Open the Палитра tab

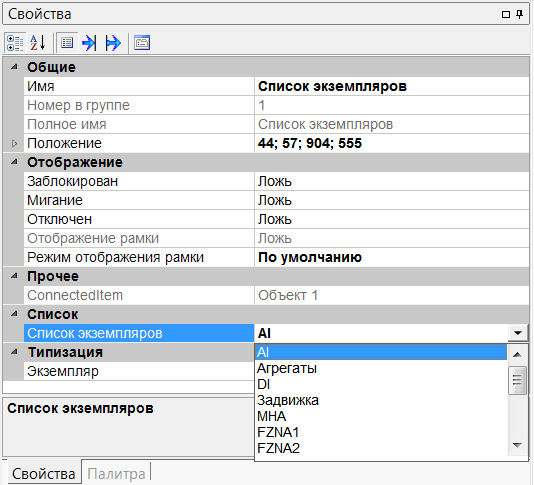(116, 474)
